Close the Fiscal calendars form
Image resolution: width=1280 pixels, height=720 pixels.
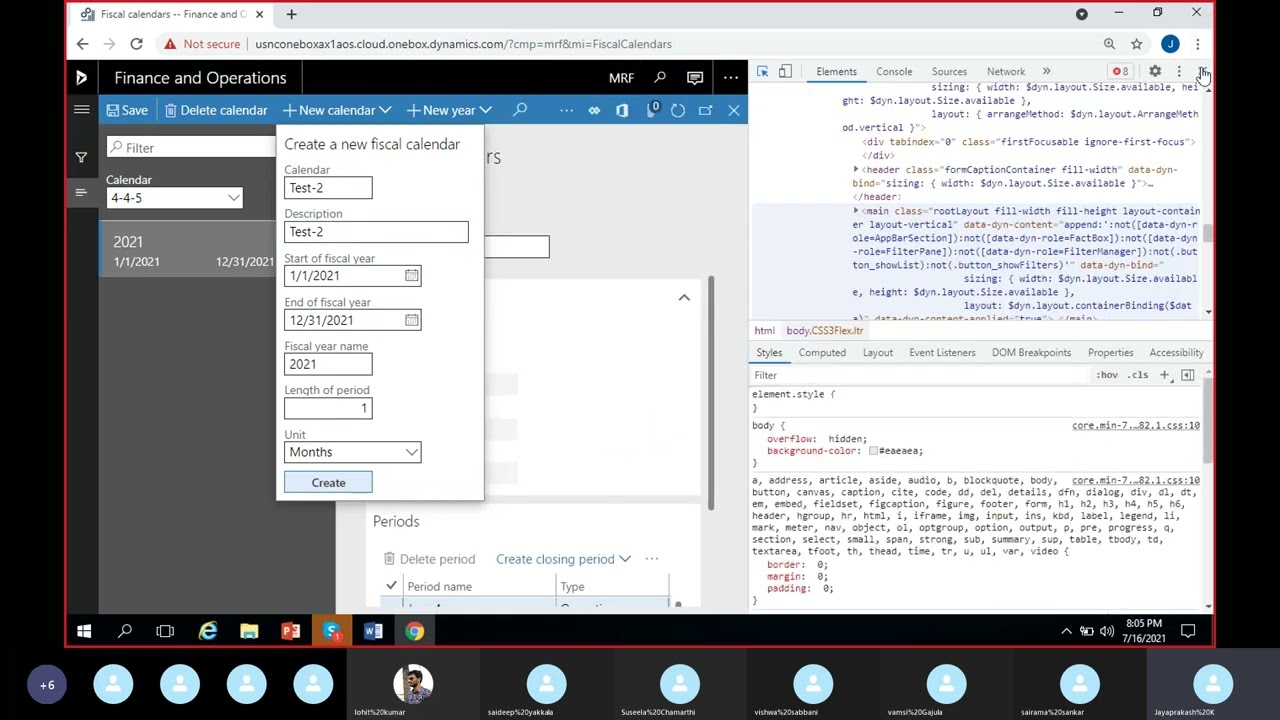[x=734, y=110]
